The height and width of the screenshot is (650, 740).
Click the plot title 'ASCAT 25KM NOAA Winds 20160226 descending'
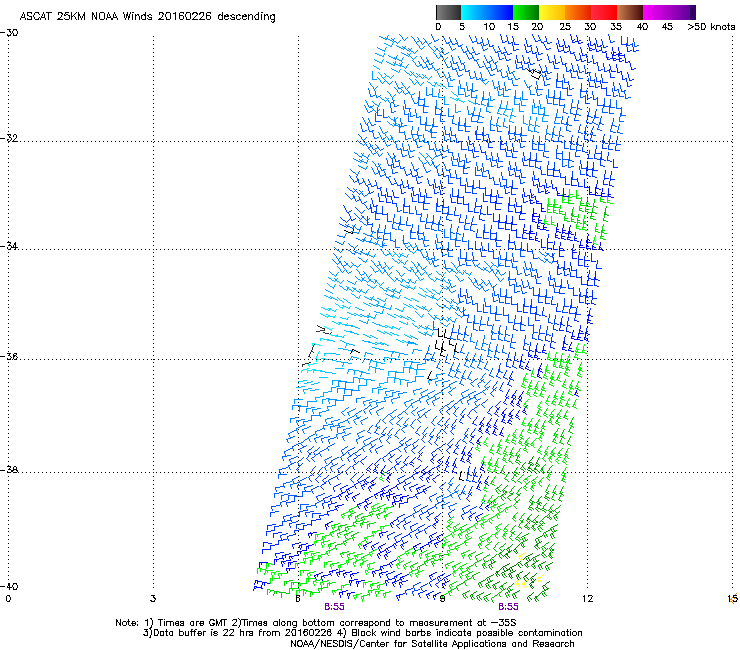147,16
